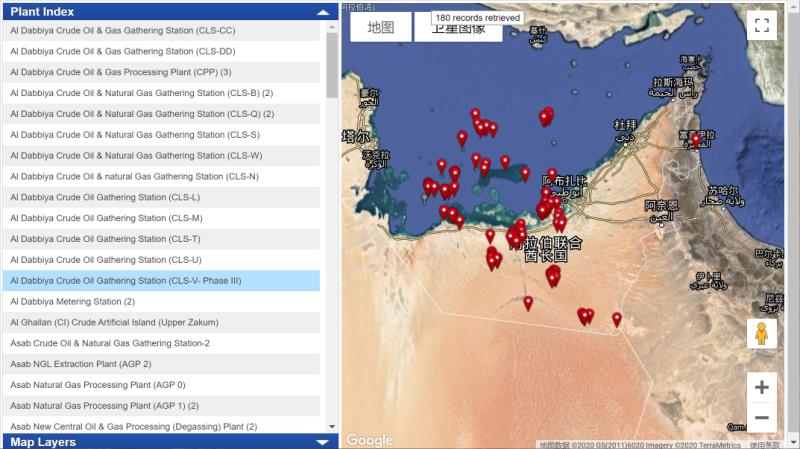Select Al Dabbiya Crude Processing Plant (CPP)
This screenshot has height=449, width=800.
click(x=161, y=72)
